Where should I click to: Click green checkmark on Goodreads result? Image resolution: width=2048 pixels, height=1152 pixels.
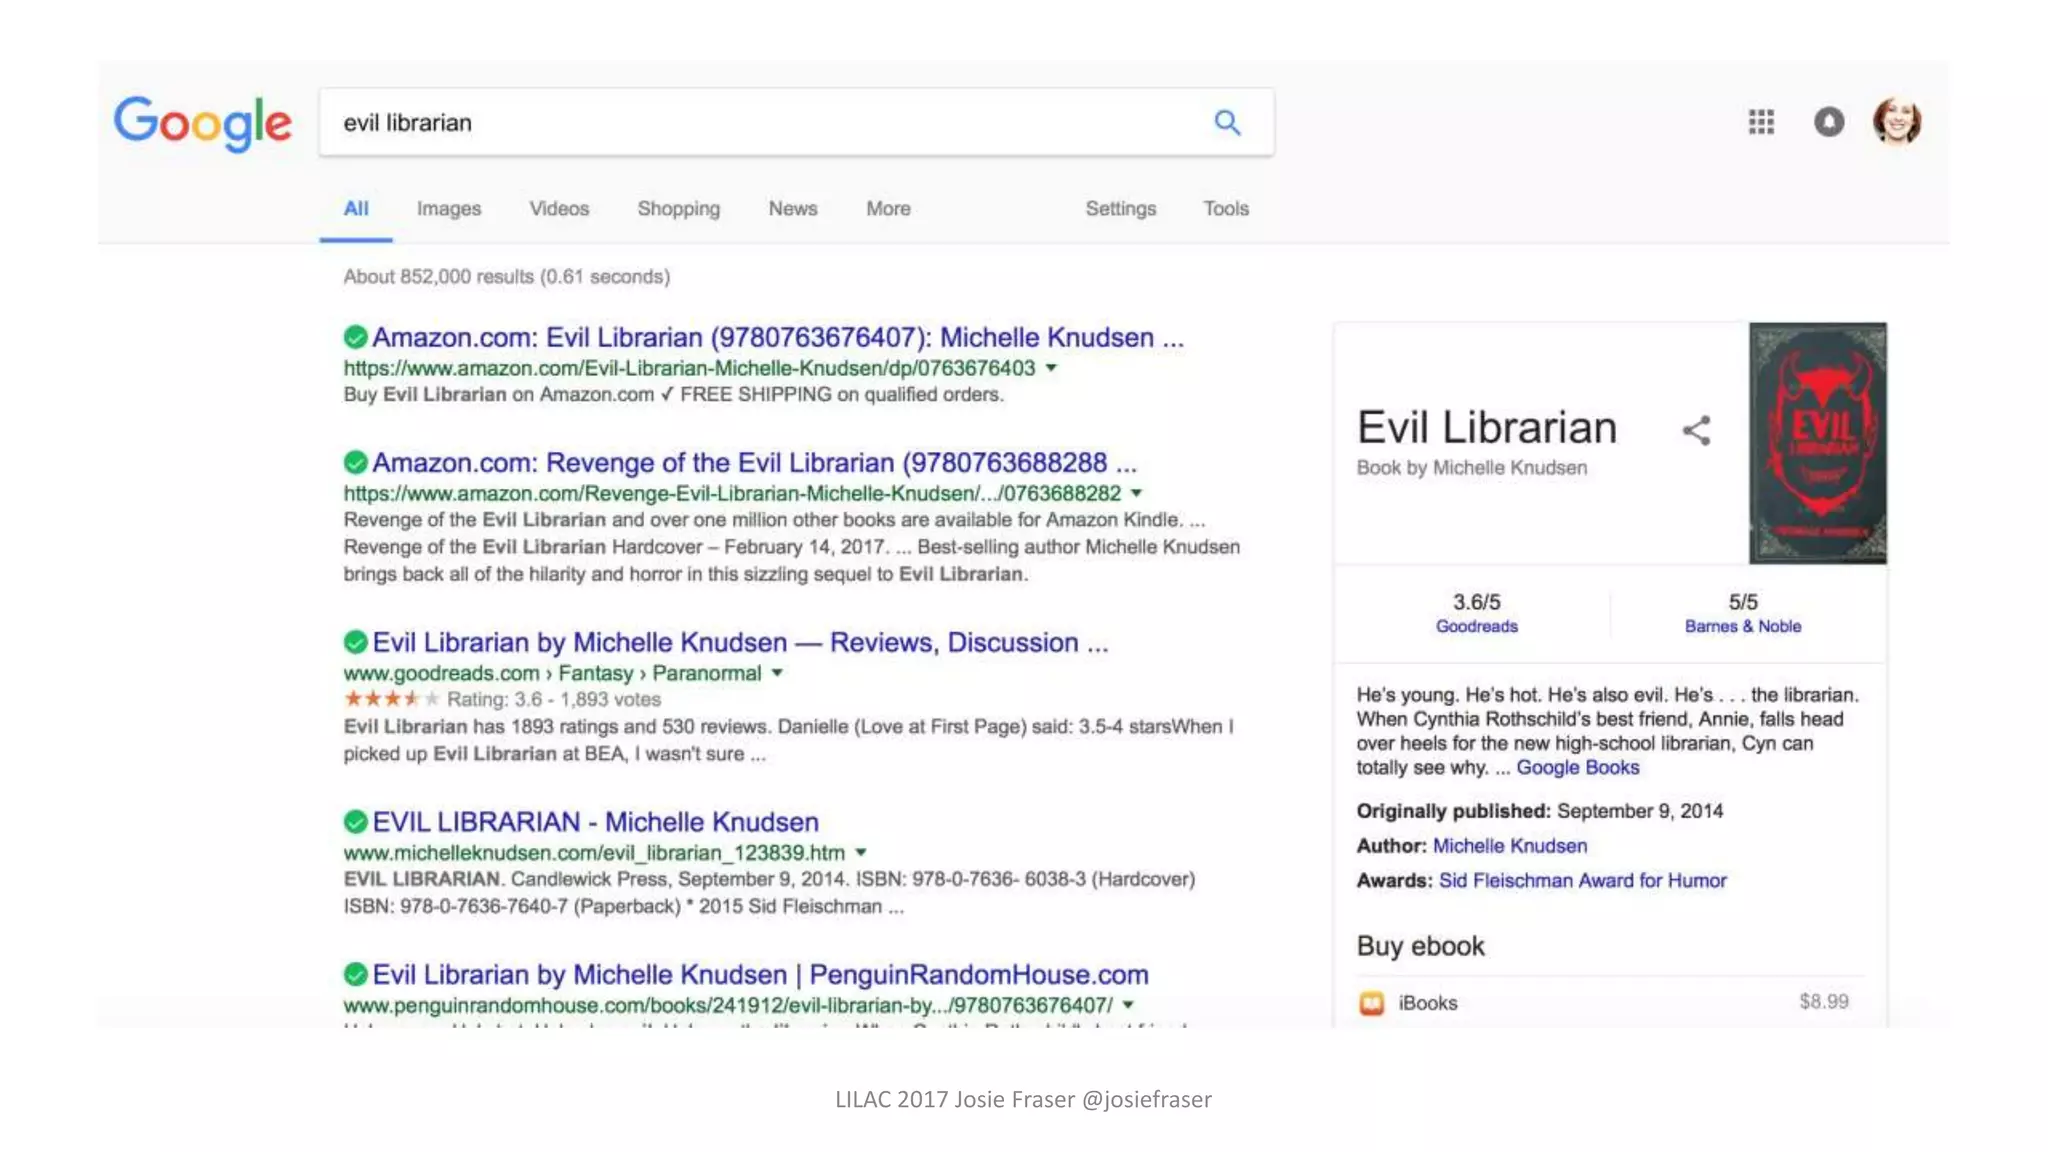tap(355, 642)
